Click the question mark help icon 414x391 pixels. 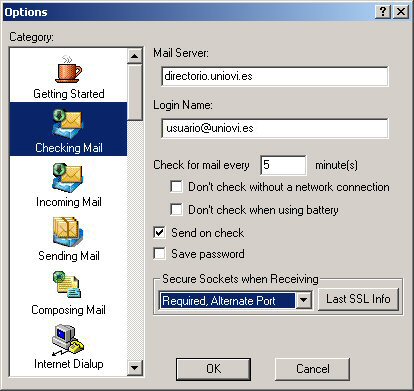(x=383, y=12)
